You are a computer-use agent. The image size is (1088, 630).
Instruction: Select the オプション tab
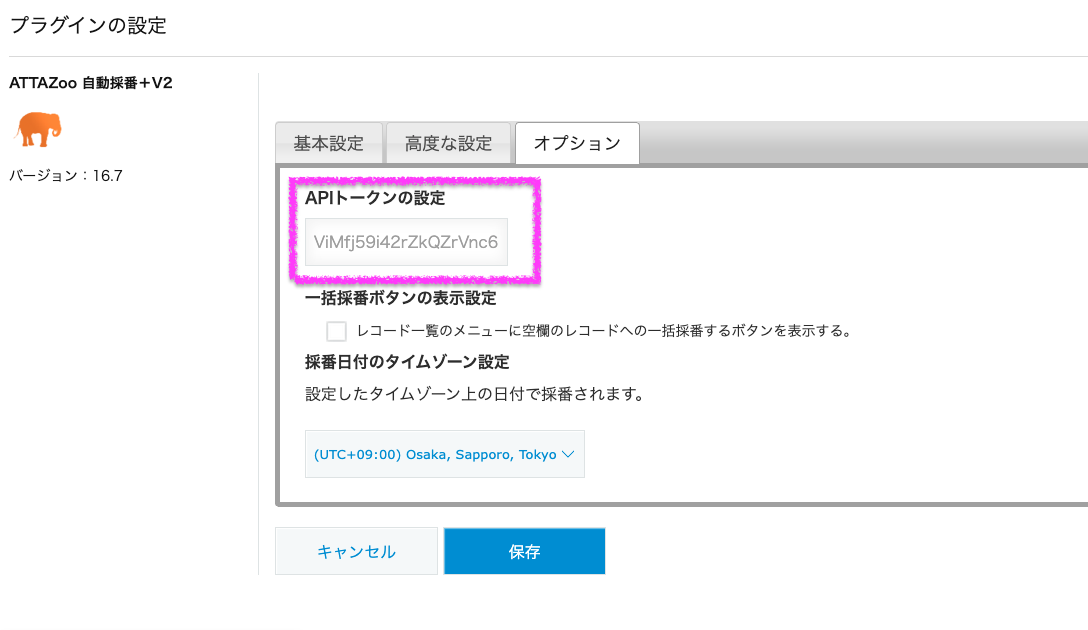click(x=576, y=142)
